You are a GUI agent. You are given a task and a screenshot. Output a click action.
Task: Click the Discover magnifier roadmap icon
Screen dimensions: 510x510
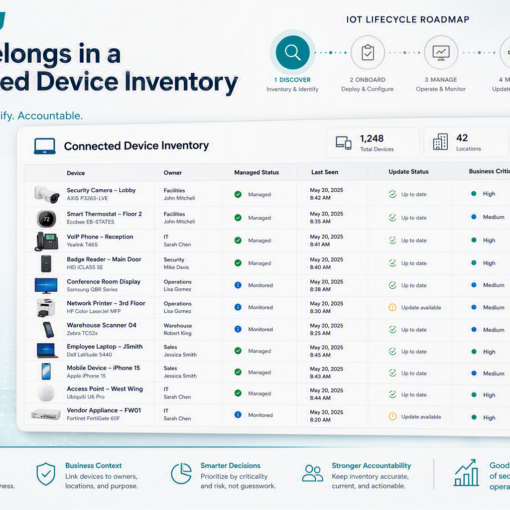(292, 53)
